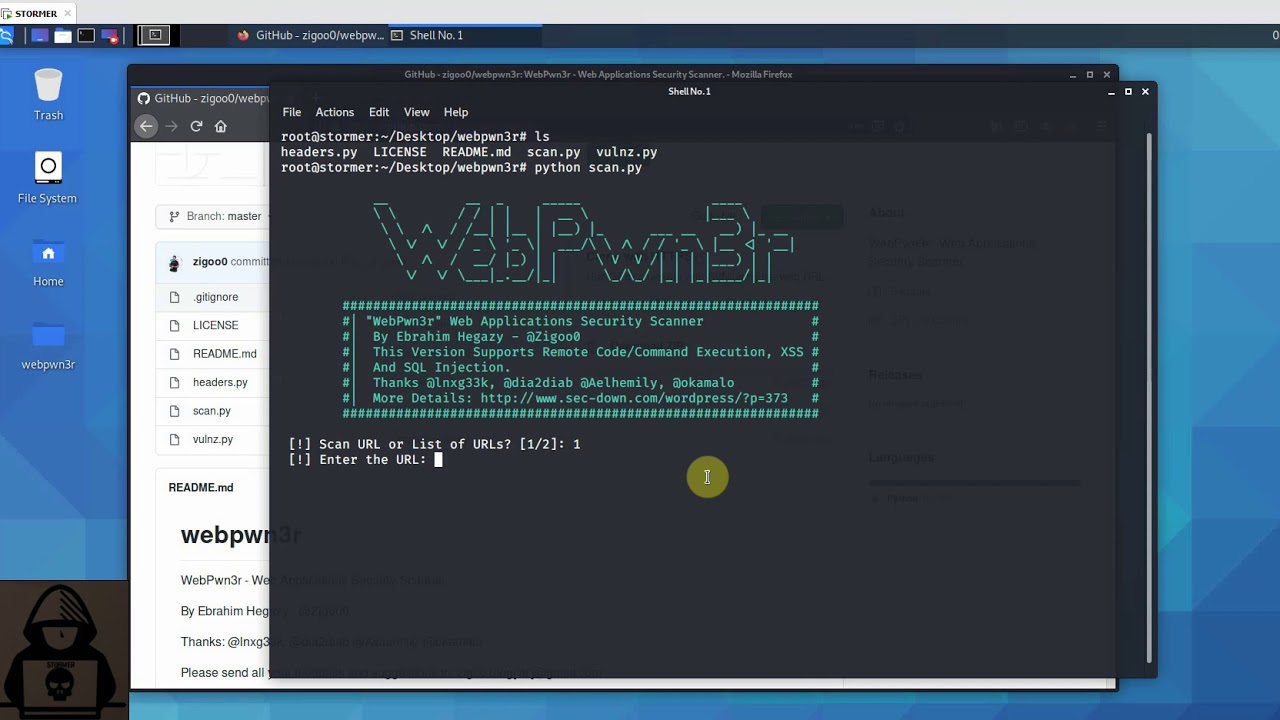Click the Firefox back arrow button
1280x720 pixels.
(146, 126)
